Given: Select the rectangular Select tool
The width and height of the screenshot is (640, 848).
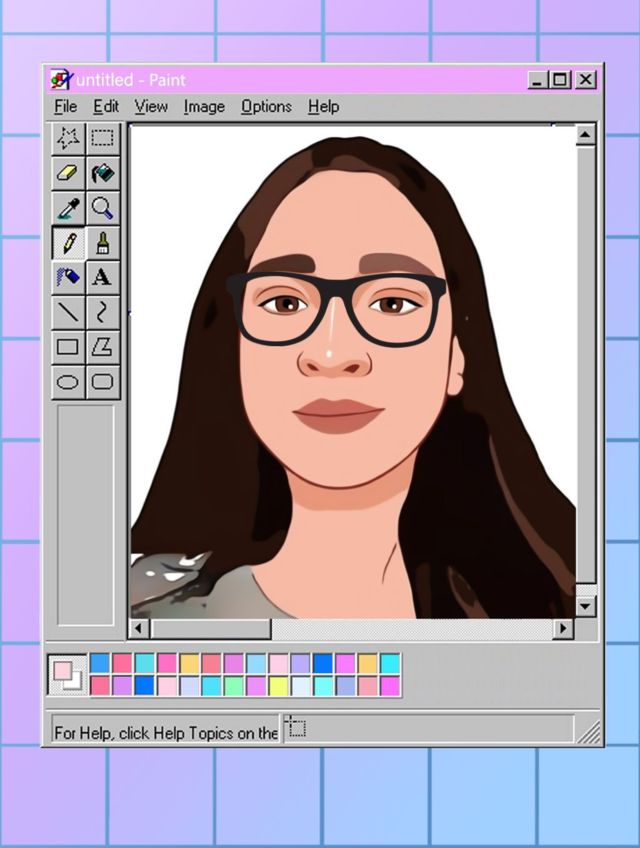Looking at the screenshot, I should (103, 138).
